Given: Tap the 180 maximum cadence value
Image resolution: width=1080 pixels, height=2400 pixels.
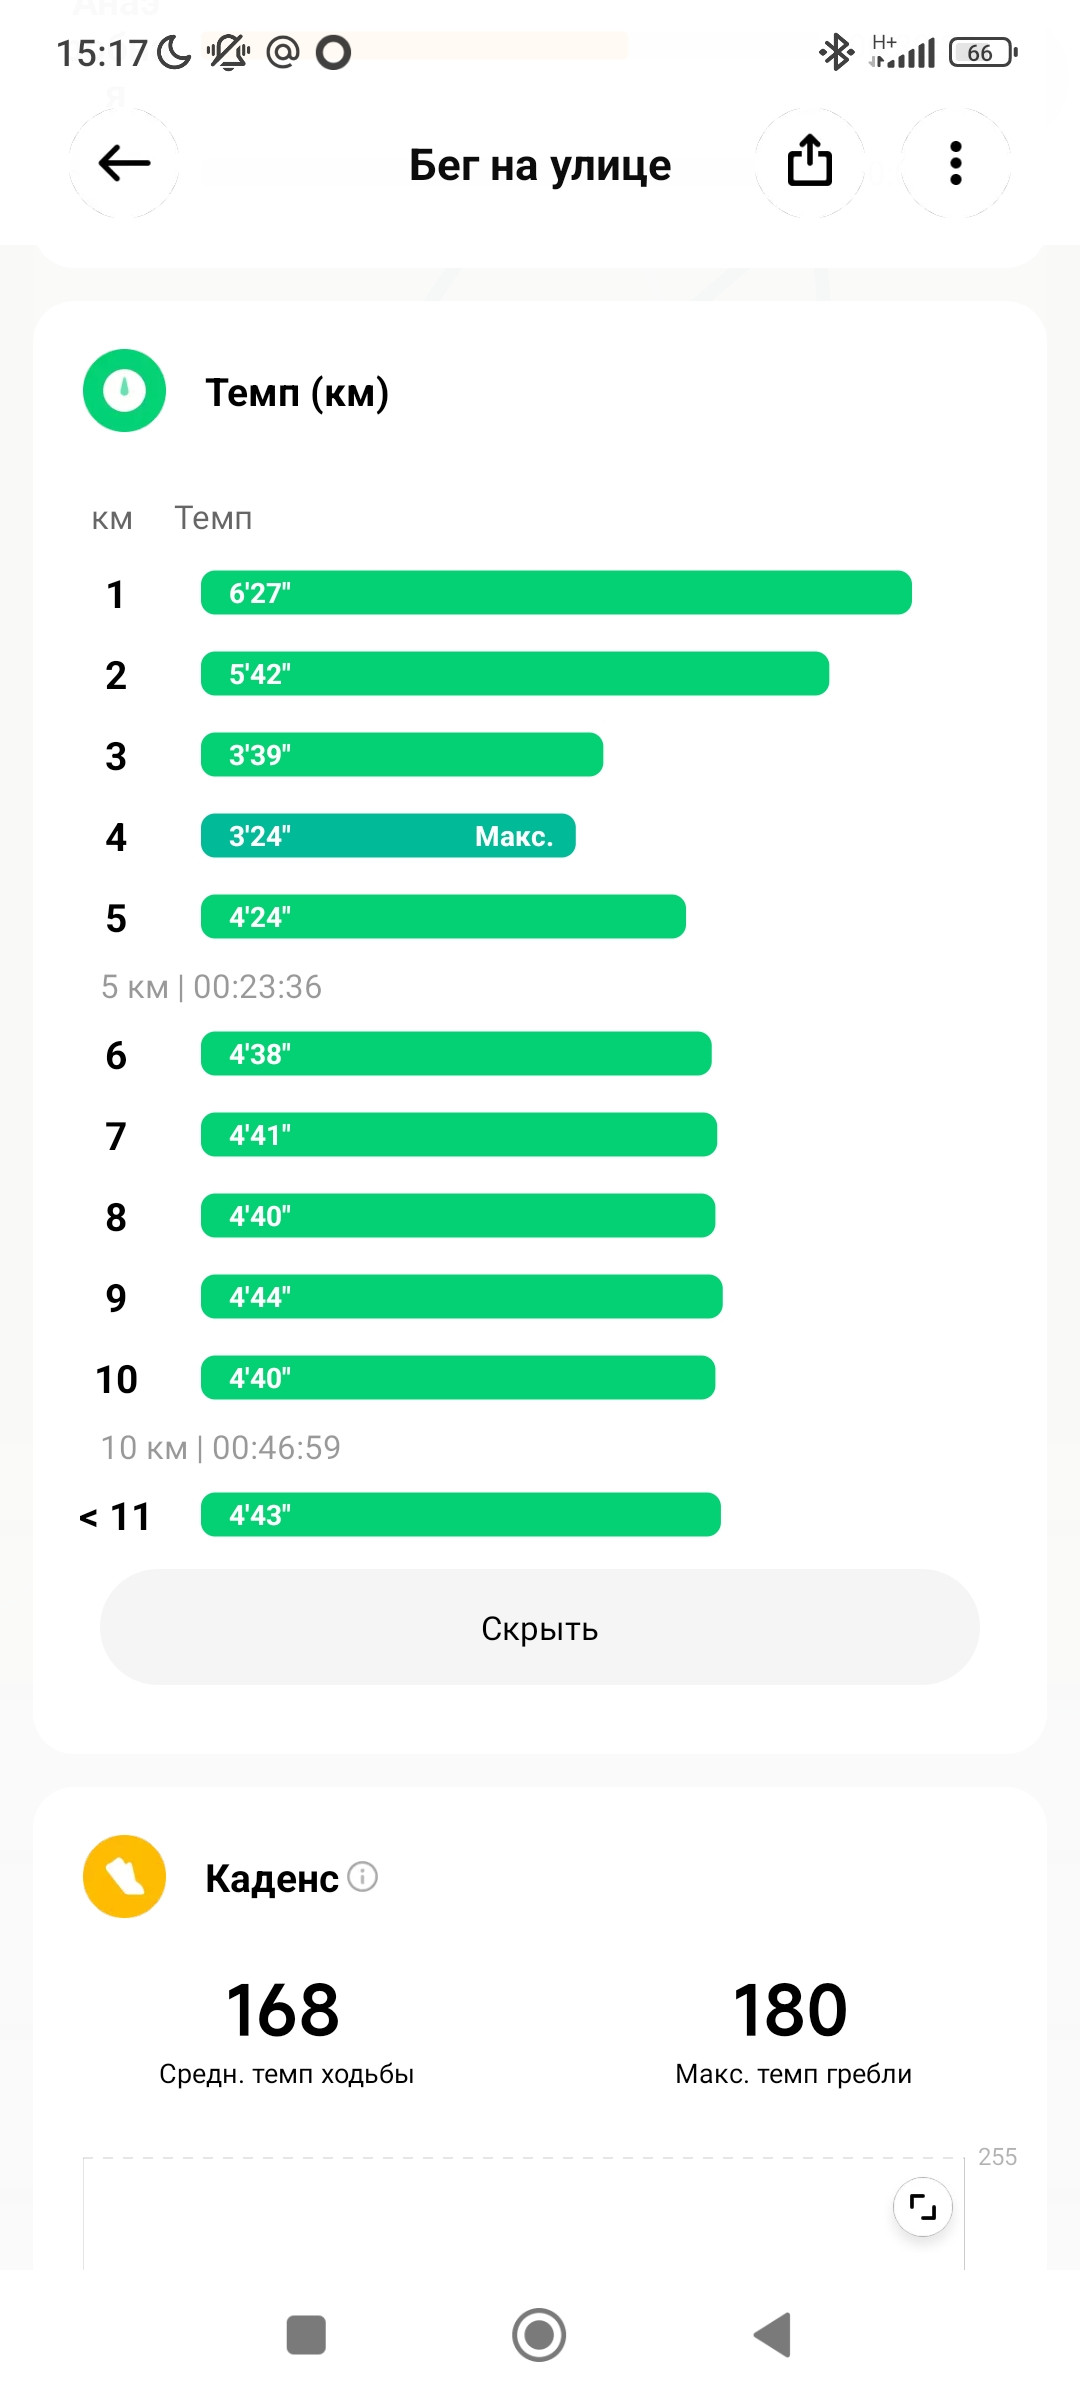Looking at the screenshot, I should (790, 2010).
